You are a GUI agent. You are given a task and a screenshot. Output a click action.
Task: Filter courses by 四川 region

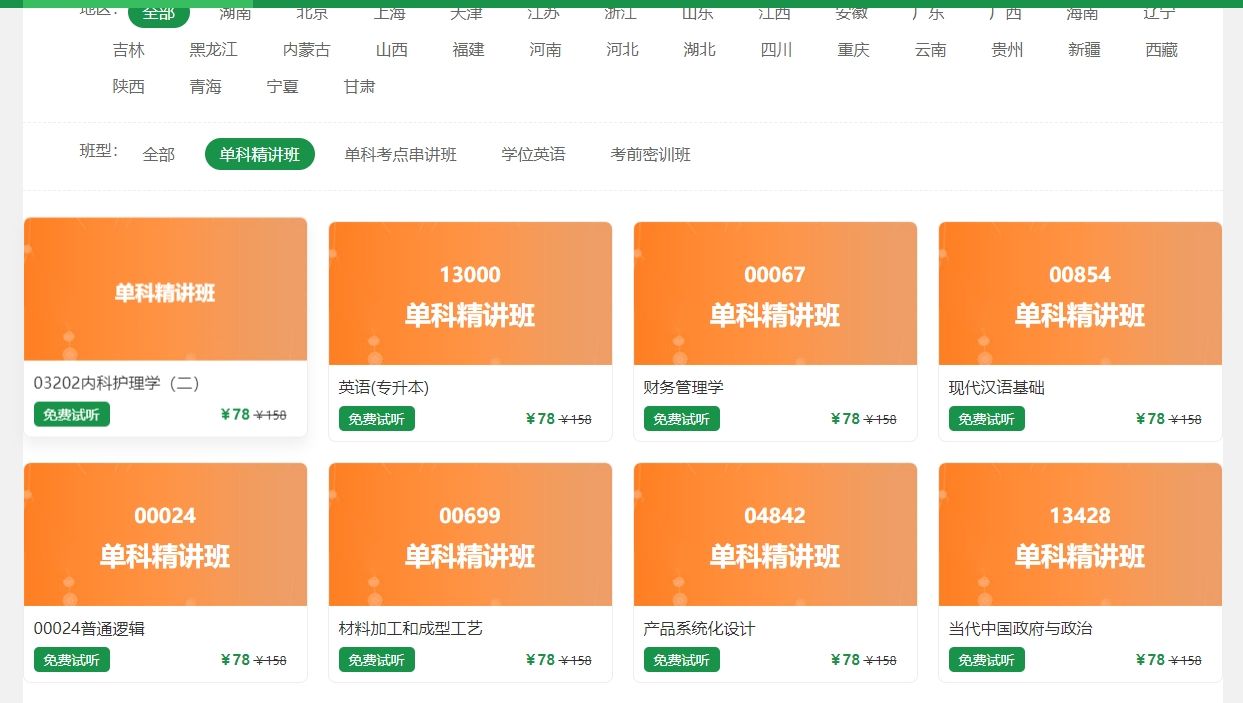pyautogui.click(x=776, y=50)
